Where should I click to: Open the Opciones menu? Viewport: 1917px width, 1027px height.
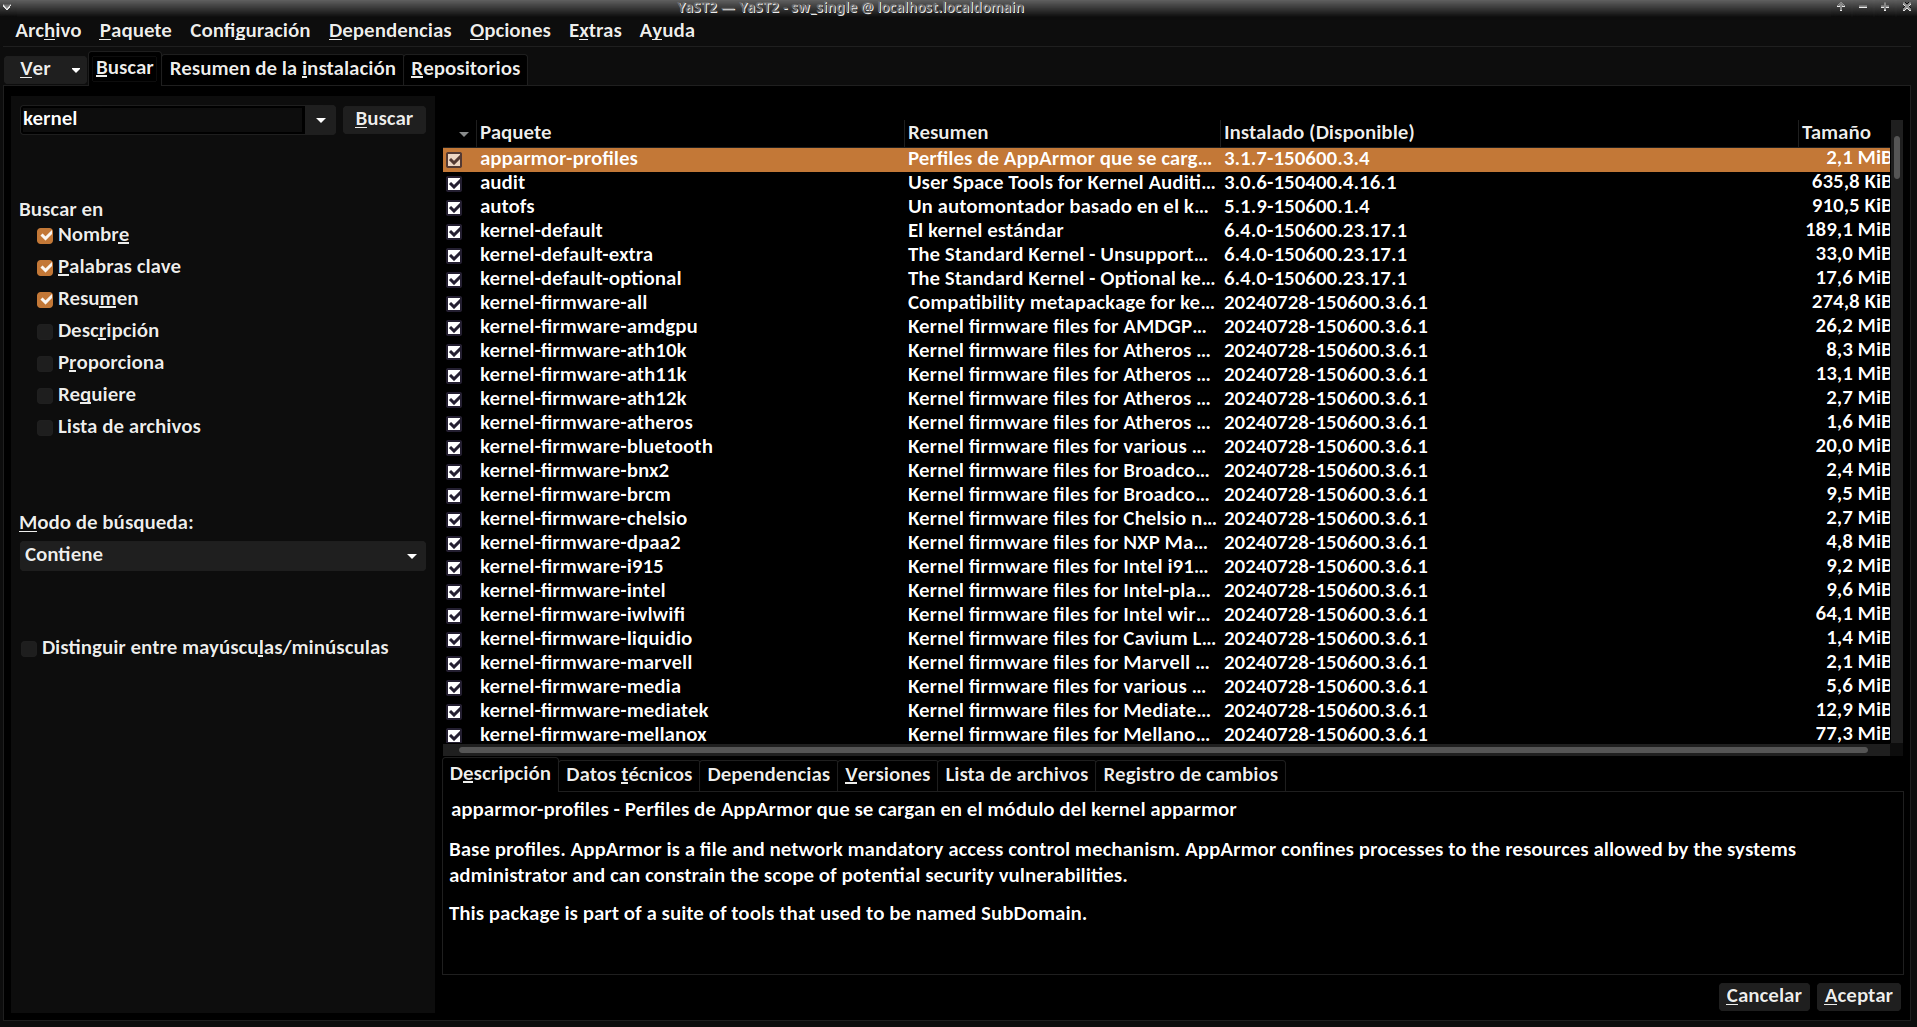pyautogui.click(x=510, y=31)
